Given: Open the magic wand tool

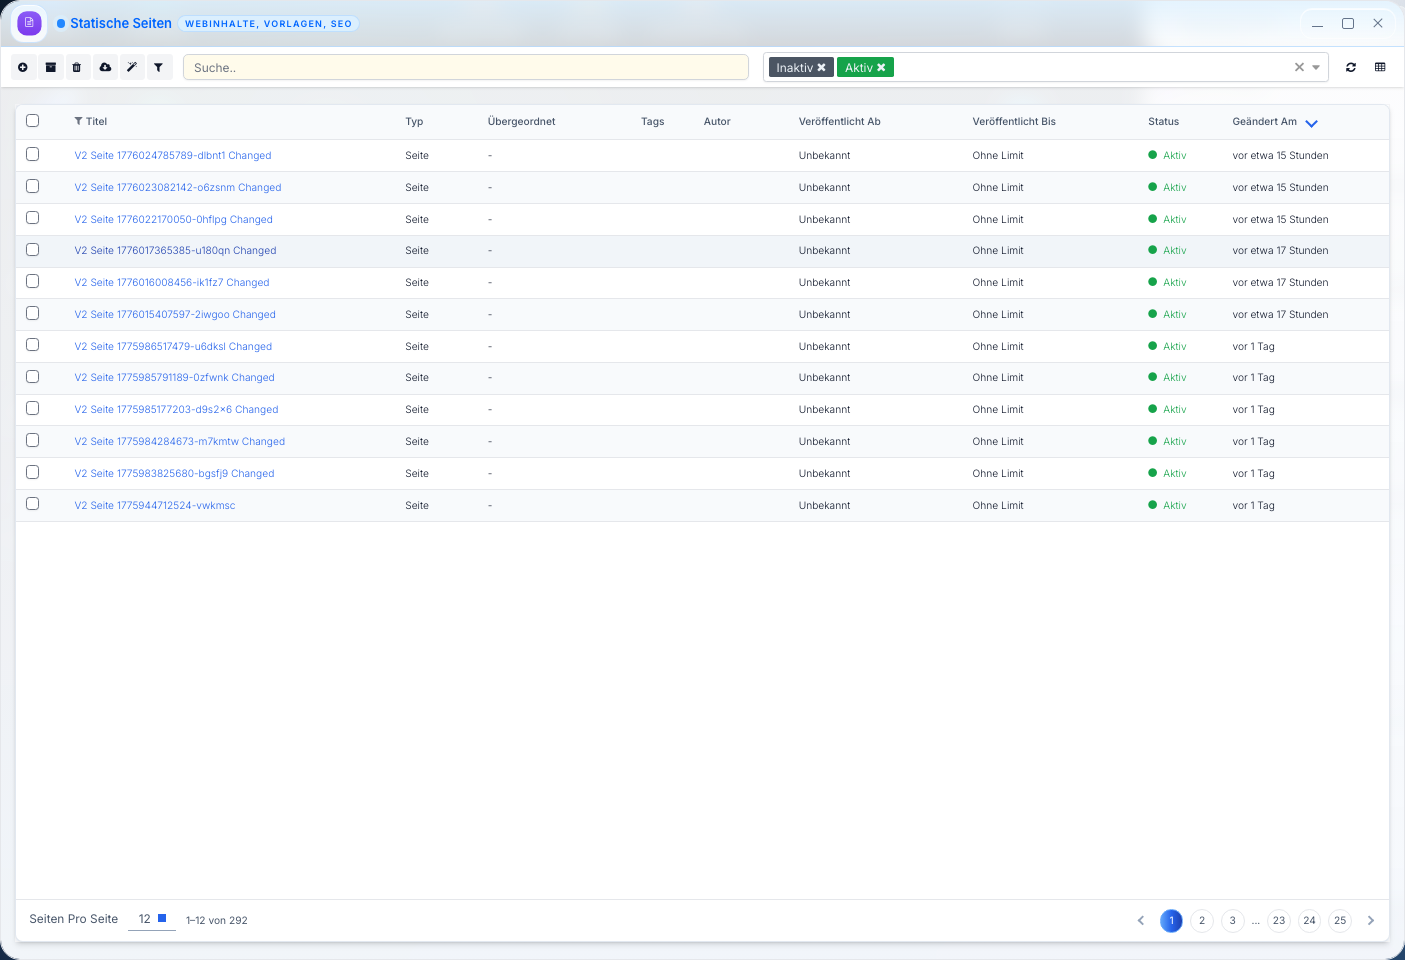Looking at the screenshot, I should click(x=131, y=67).
